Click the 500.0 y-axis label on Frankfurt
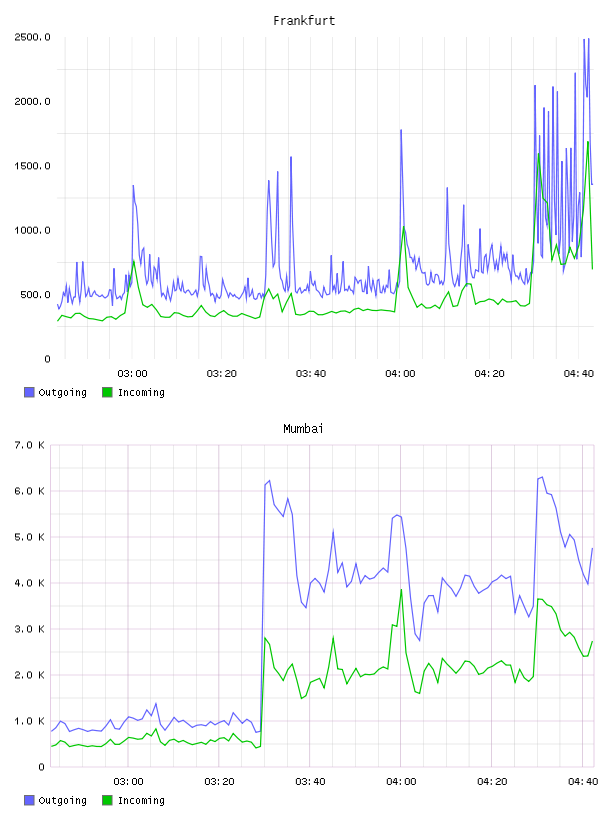The width and height of the screenshot is (608, 816). (35, 295)
